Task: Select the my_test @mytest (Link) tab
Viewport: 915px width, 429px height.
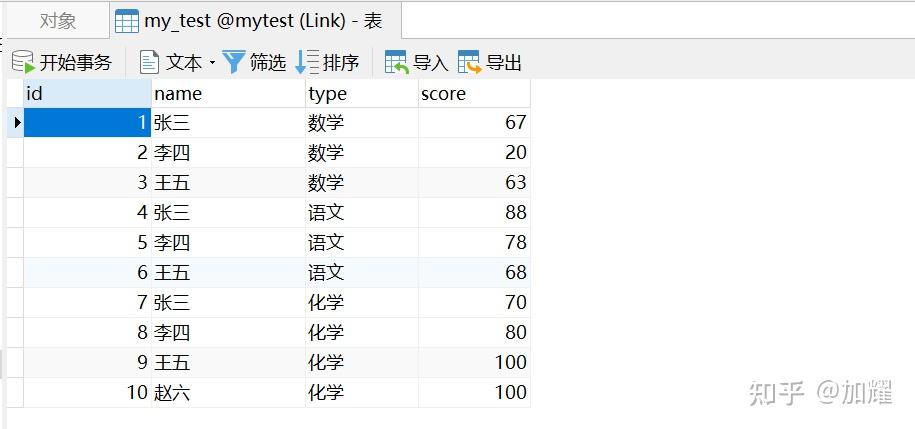Action: pos(262,21)
